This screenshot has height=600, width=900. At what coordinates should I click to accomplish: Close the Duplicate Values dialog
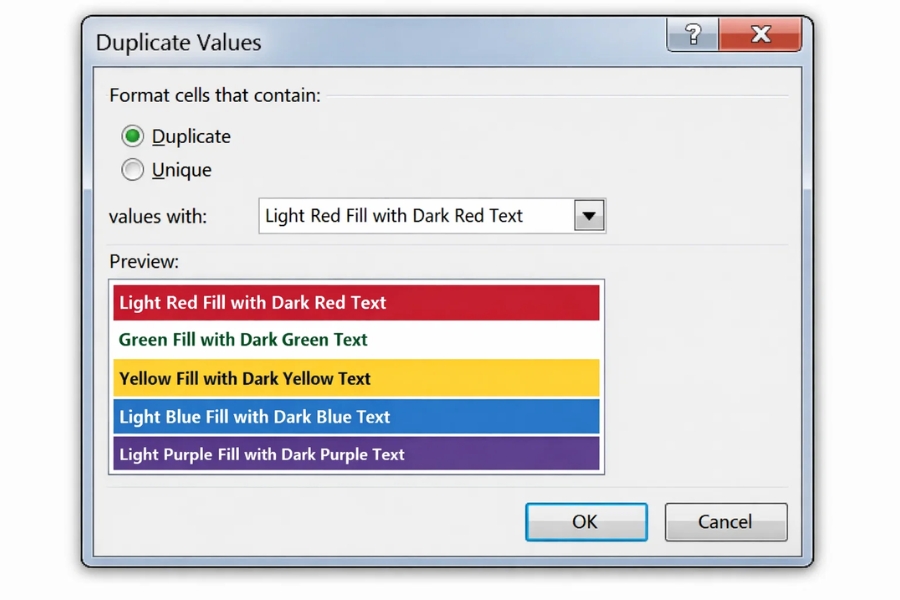(761, 33)
